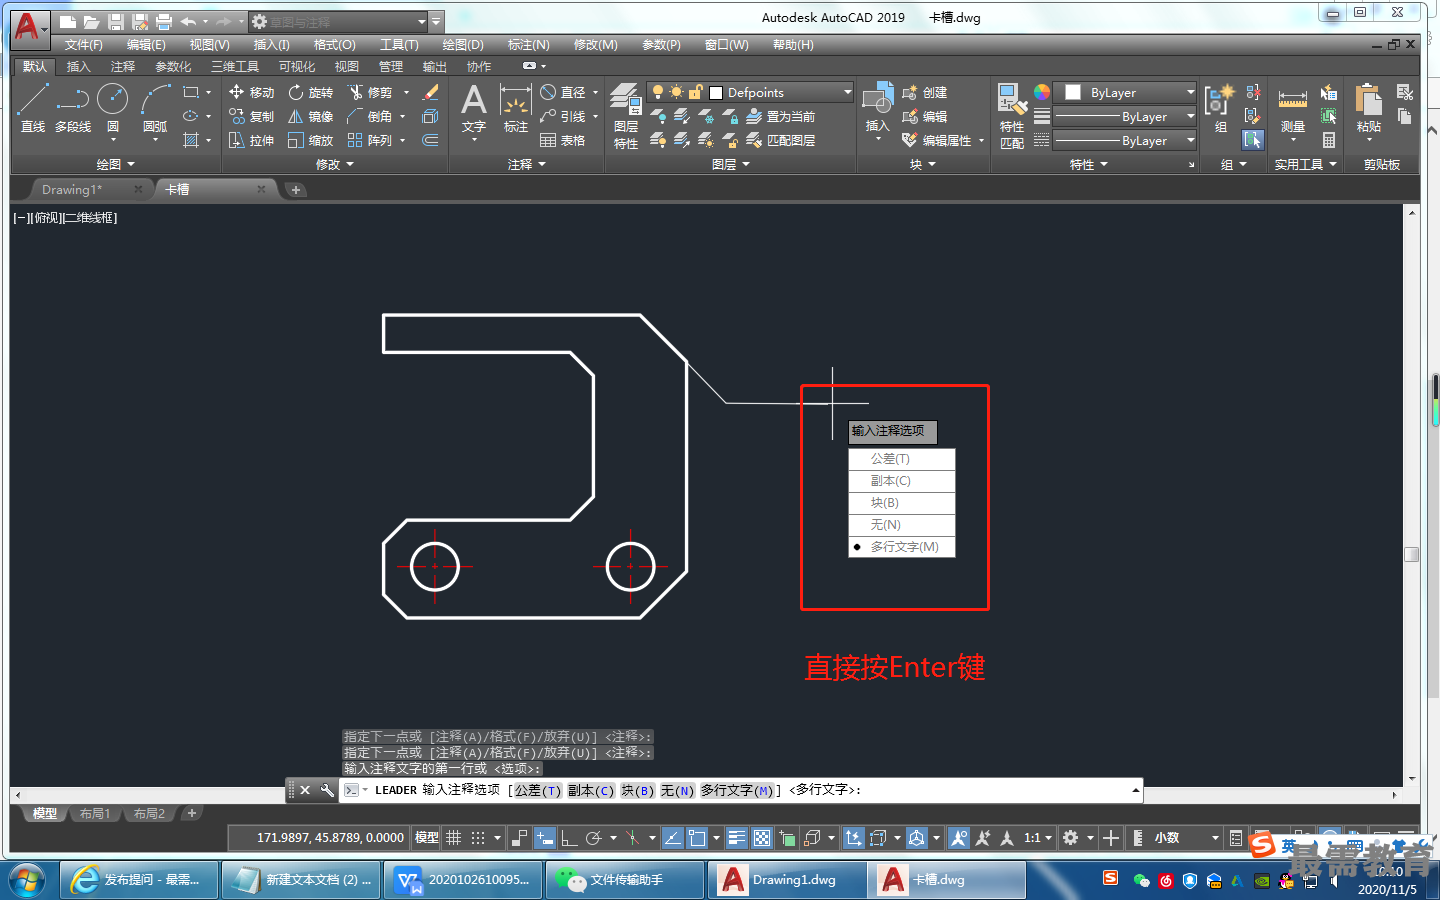
Task: Toggle object snap in status bar
Action: [x=697, y=838]
